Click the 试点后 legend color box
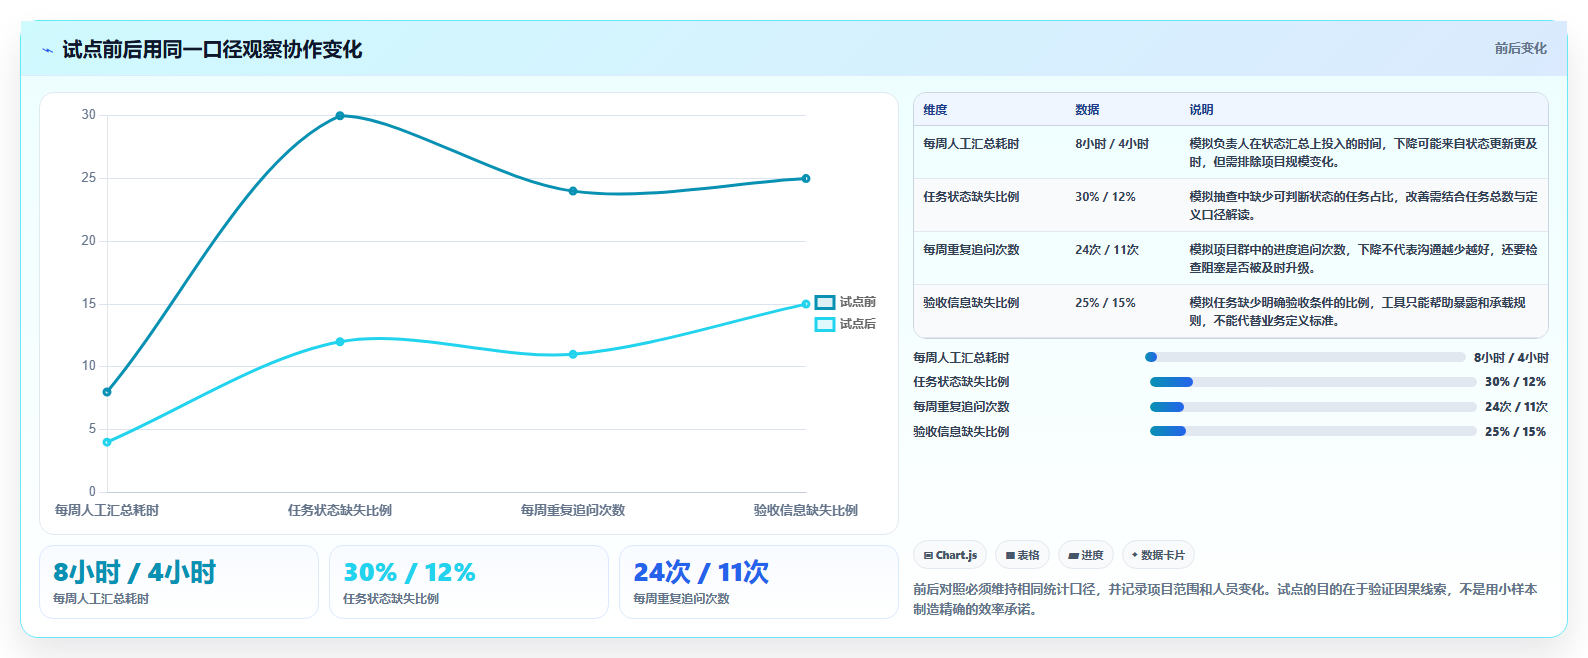 825,324
